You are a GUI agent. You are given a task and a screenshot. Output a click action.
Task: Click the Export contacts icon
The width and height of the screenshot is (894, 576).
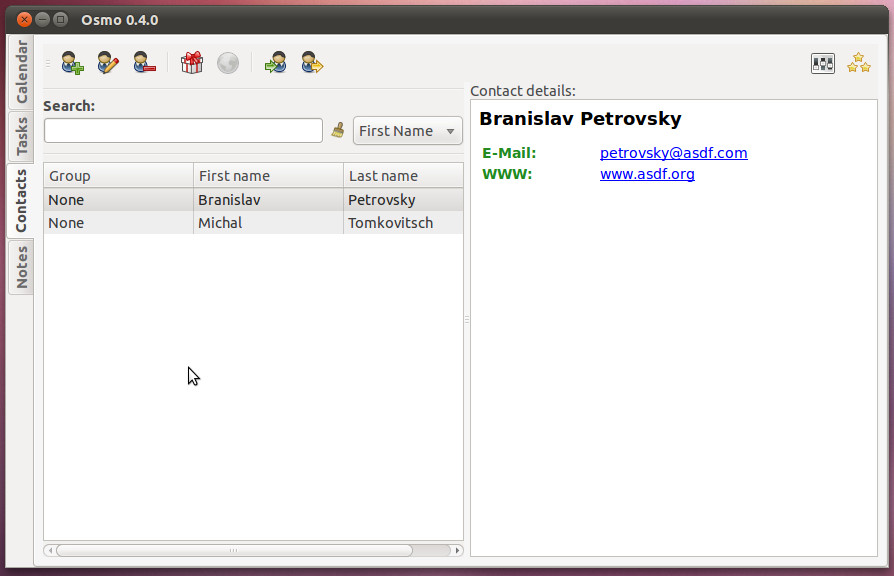tap(312, 63)
